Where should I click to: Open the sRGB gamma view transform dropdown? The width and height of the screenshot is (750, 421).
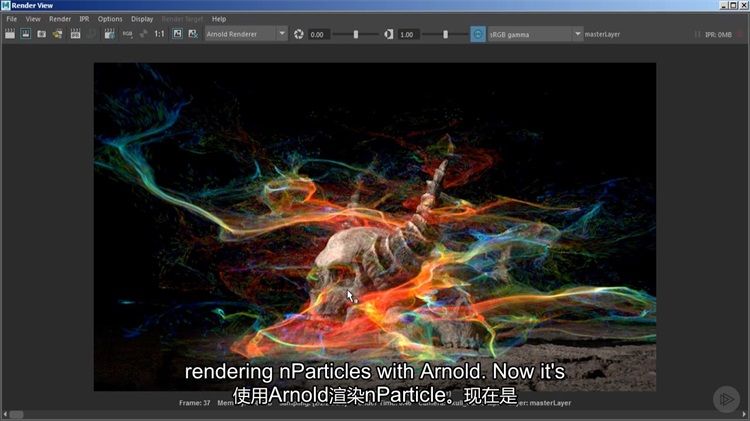point(535,34)
